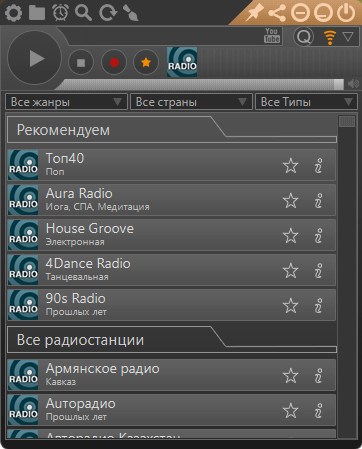Favorite House Groove using its star
362x449 pixels.
[x=291, y=235]
